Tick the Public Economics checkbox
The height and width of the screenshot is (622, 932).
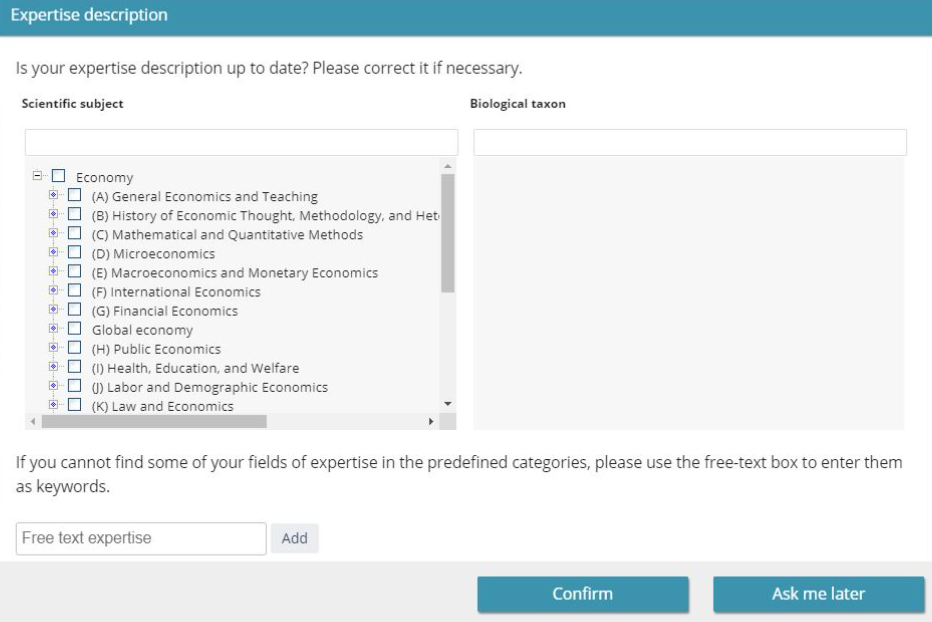click(x=74, y=349)
